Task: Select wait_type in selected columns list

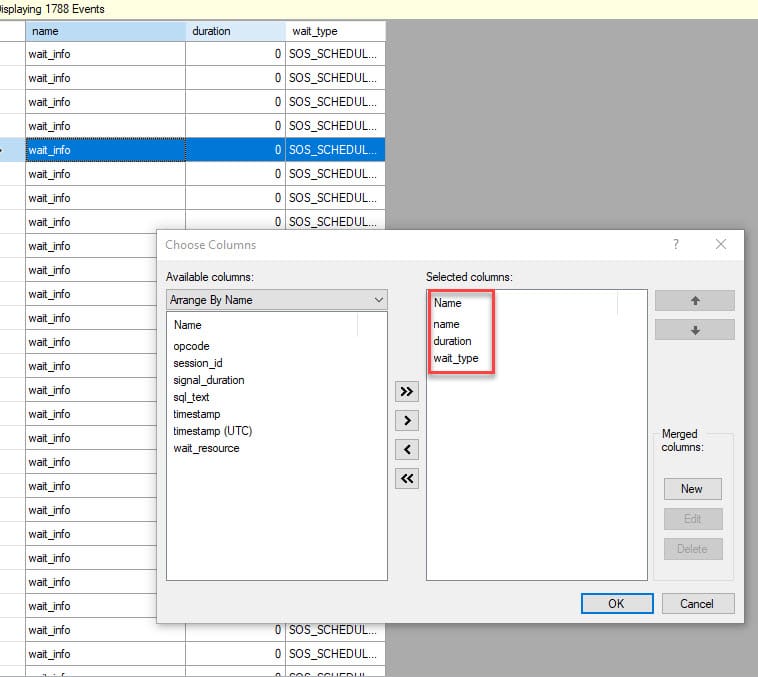Action: click(456, 358)
